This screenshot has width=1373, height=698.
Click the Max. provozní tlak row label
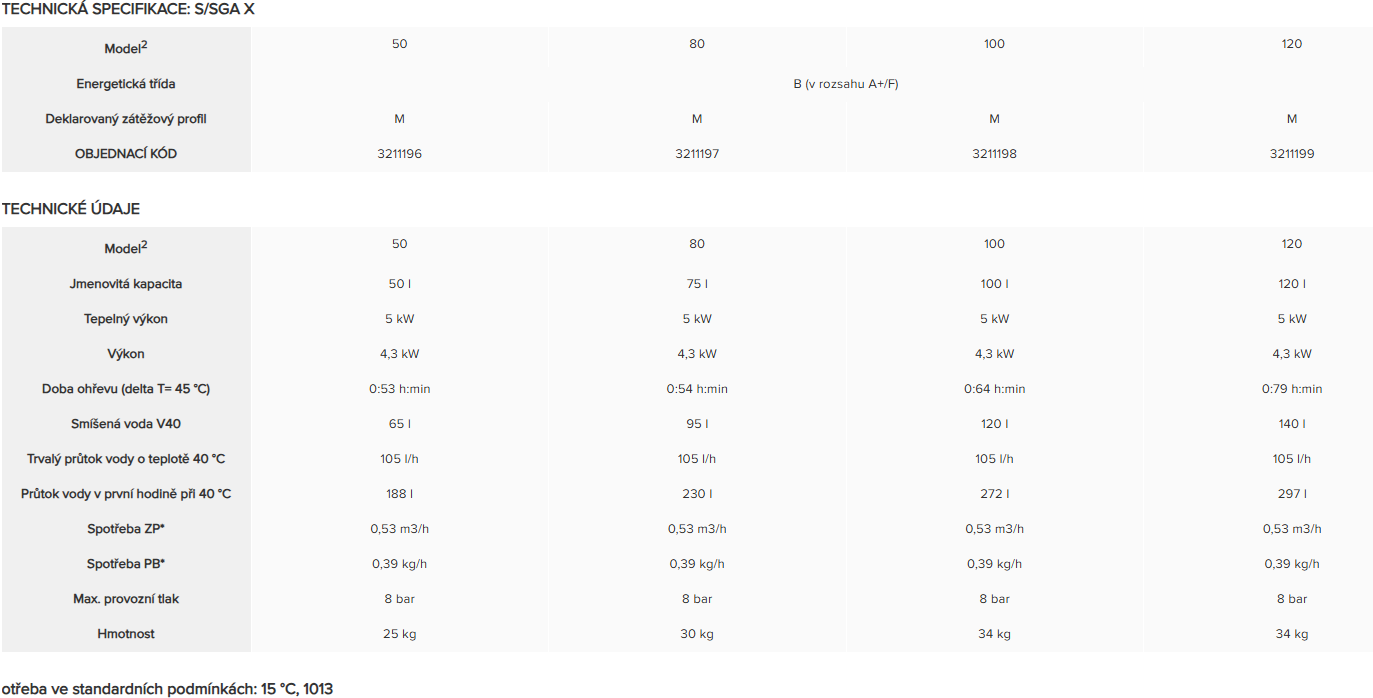click(x=126, y=599)
